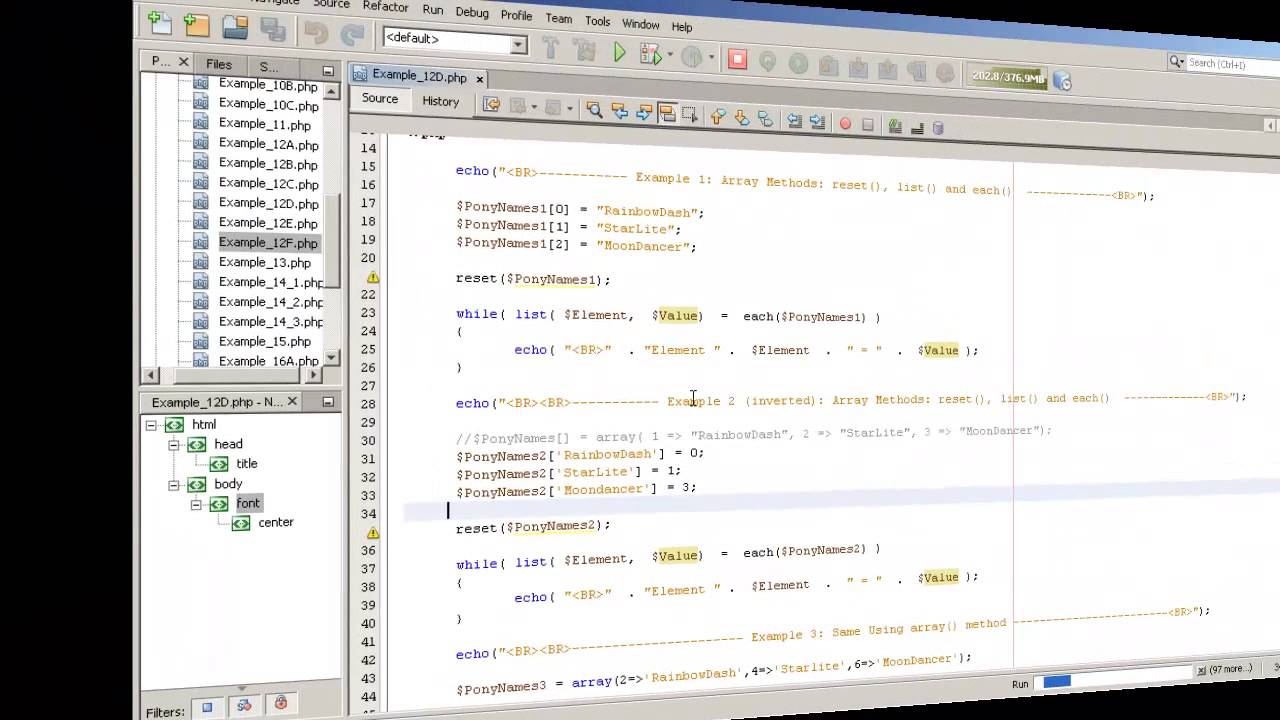Collapse the font node in Navigator
The width and height of the screenshot is (1280, 720).
(196, 505)
